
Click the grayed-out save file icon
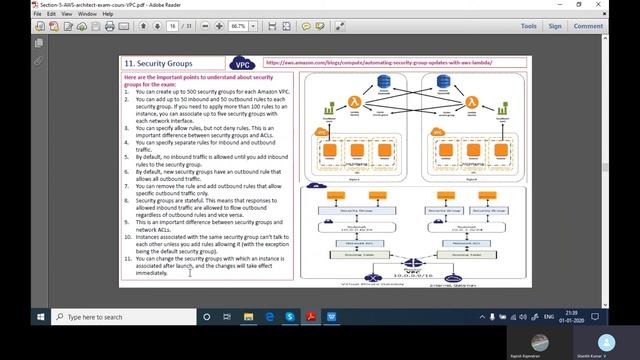point(96,26)
